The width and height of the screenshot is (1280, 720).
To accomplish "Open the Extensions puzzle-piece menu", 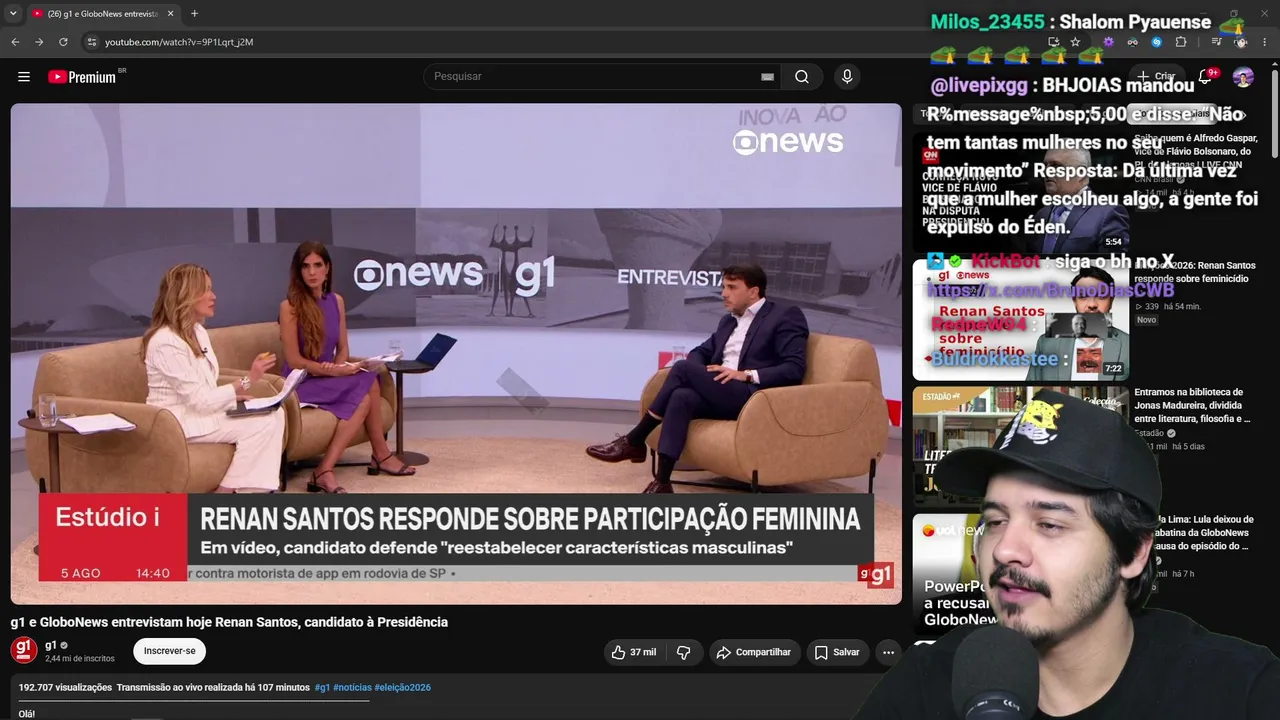I will (x=1181, y=42).
